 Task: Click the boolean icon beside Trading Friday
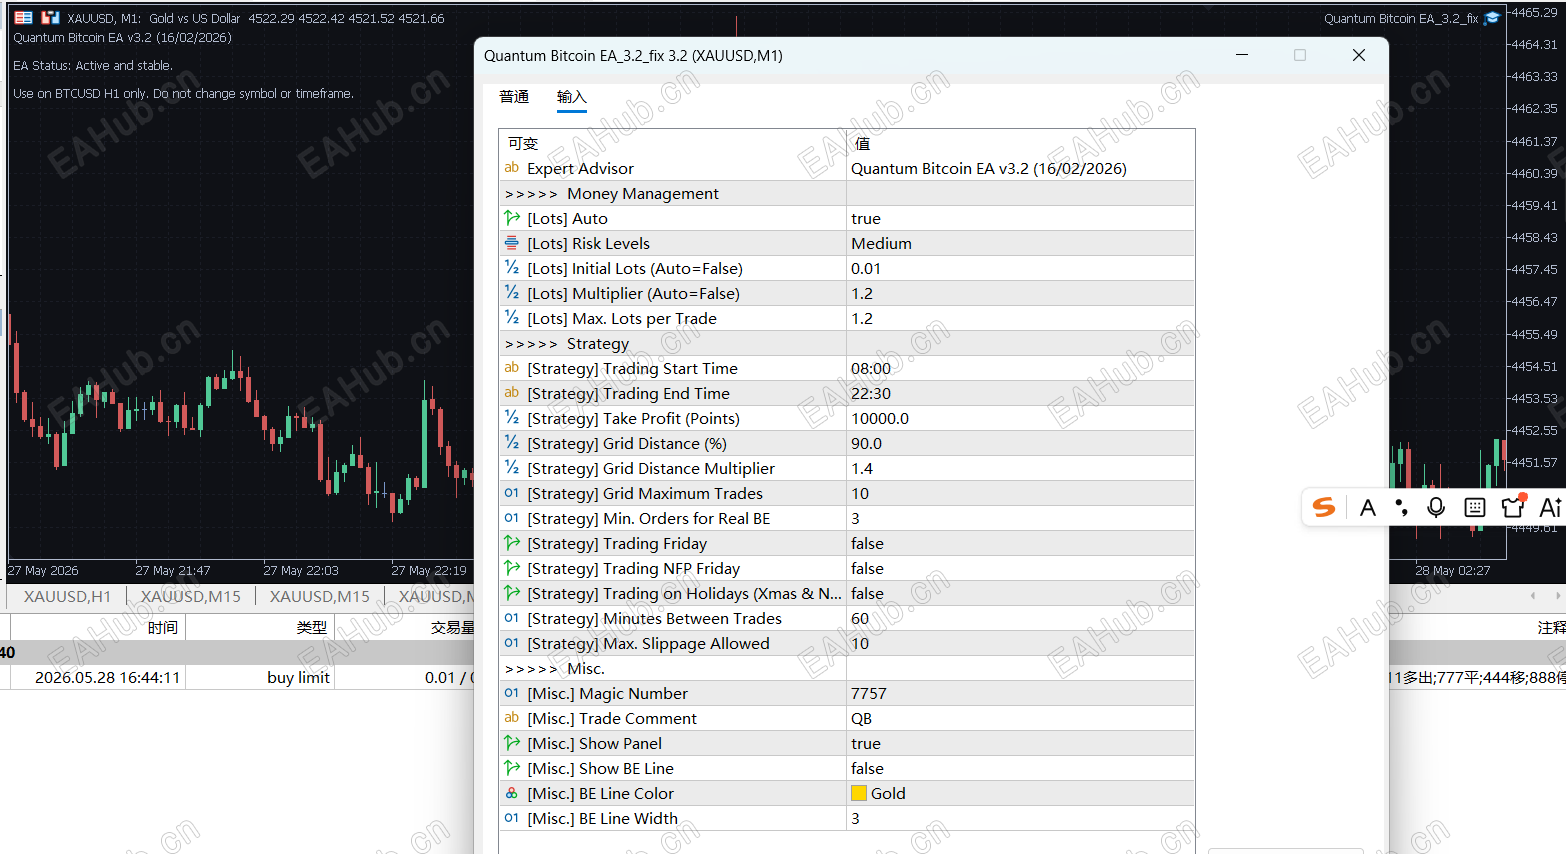point(512,543)
